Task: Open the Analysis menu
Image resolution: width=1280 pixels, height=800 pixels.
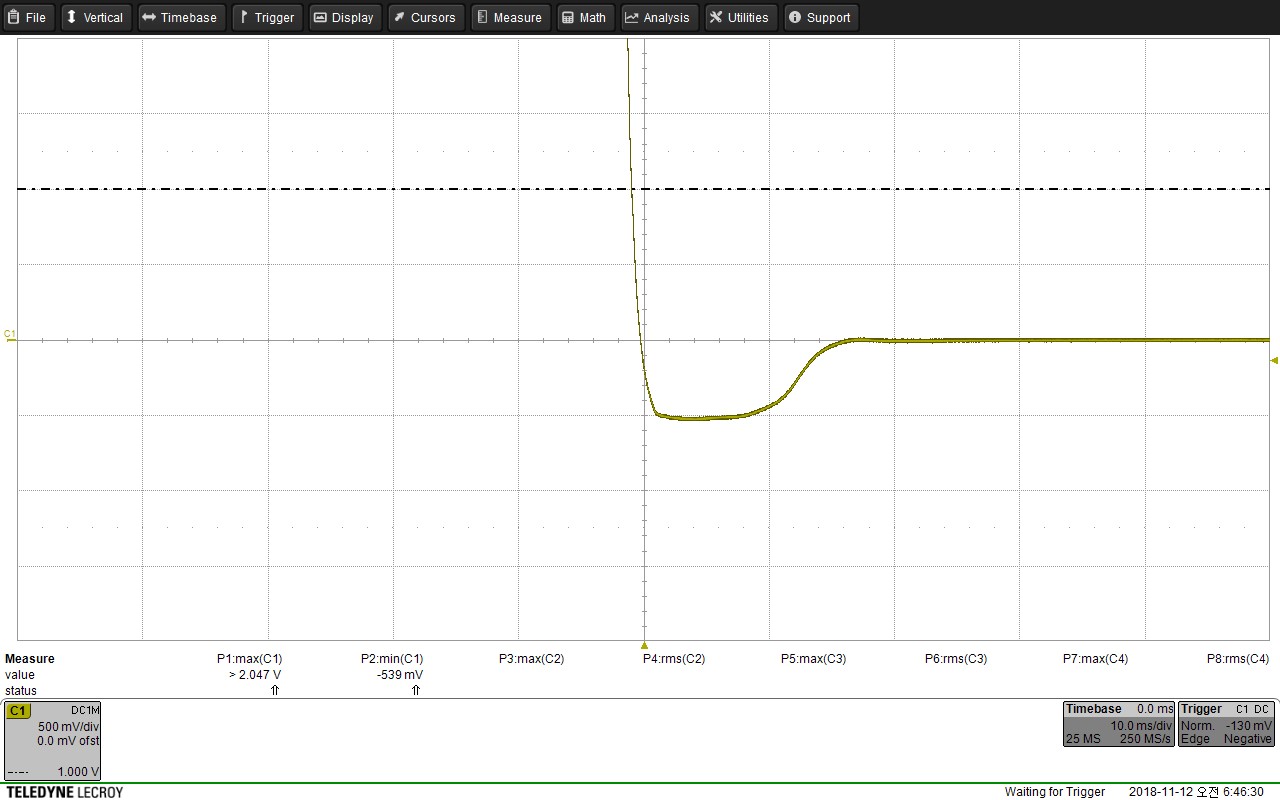Action: pos(659,17)
